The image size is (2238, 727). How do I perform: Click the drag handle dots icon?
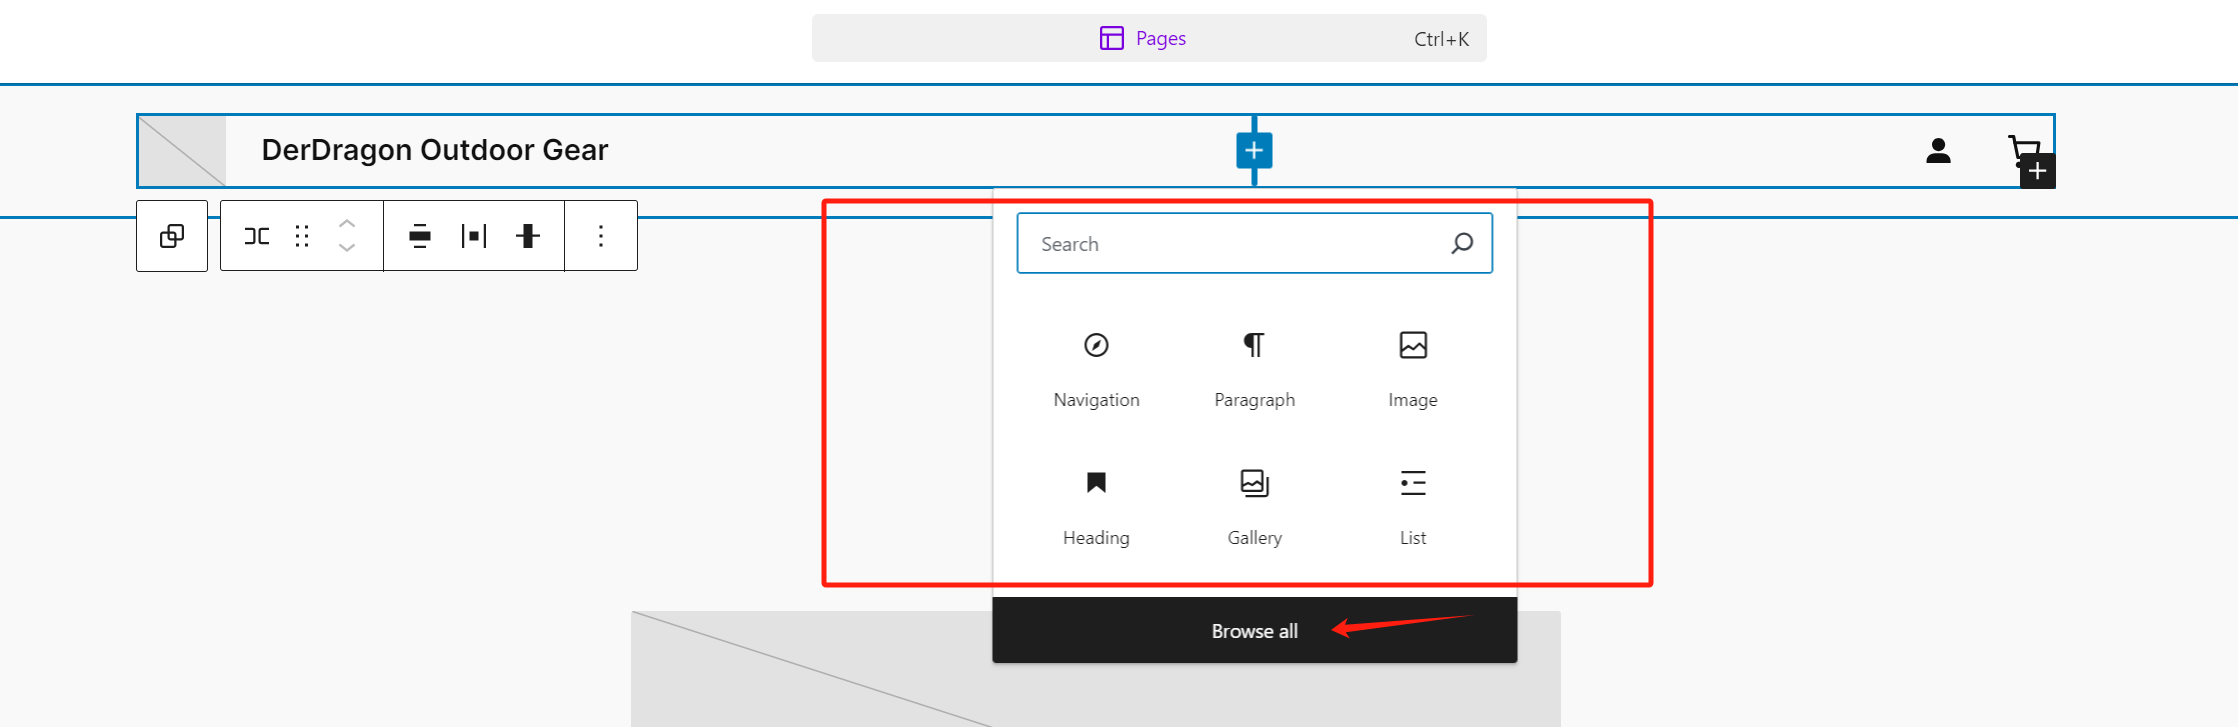point(302,236)
